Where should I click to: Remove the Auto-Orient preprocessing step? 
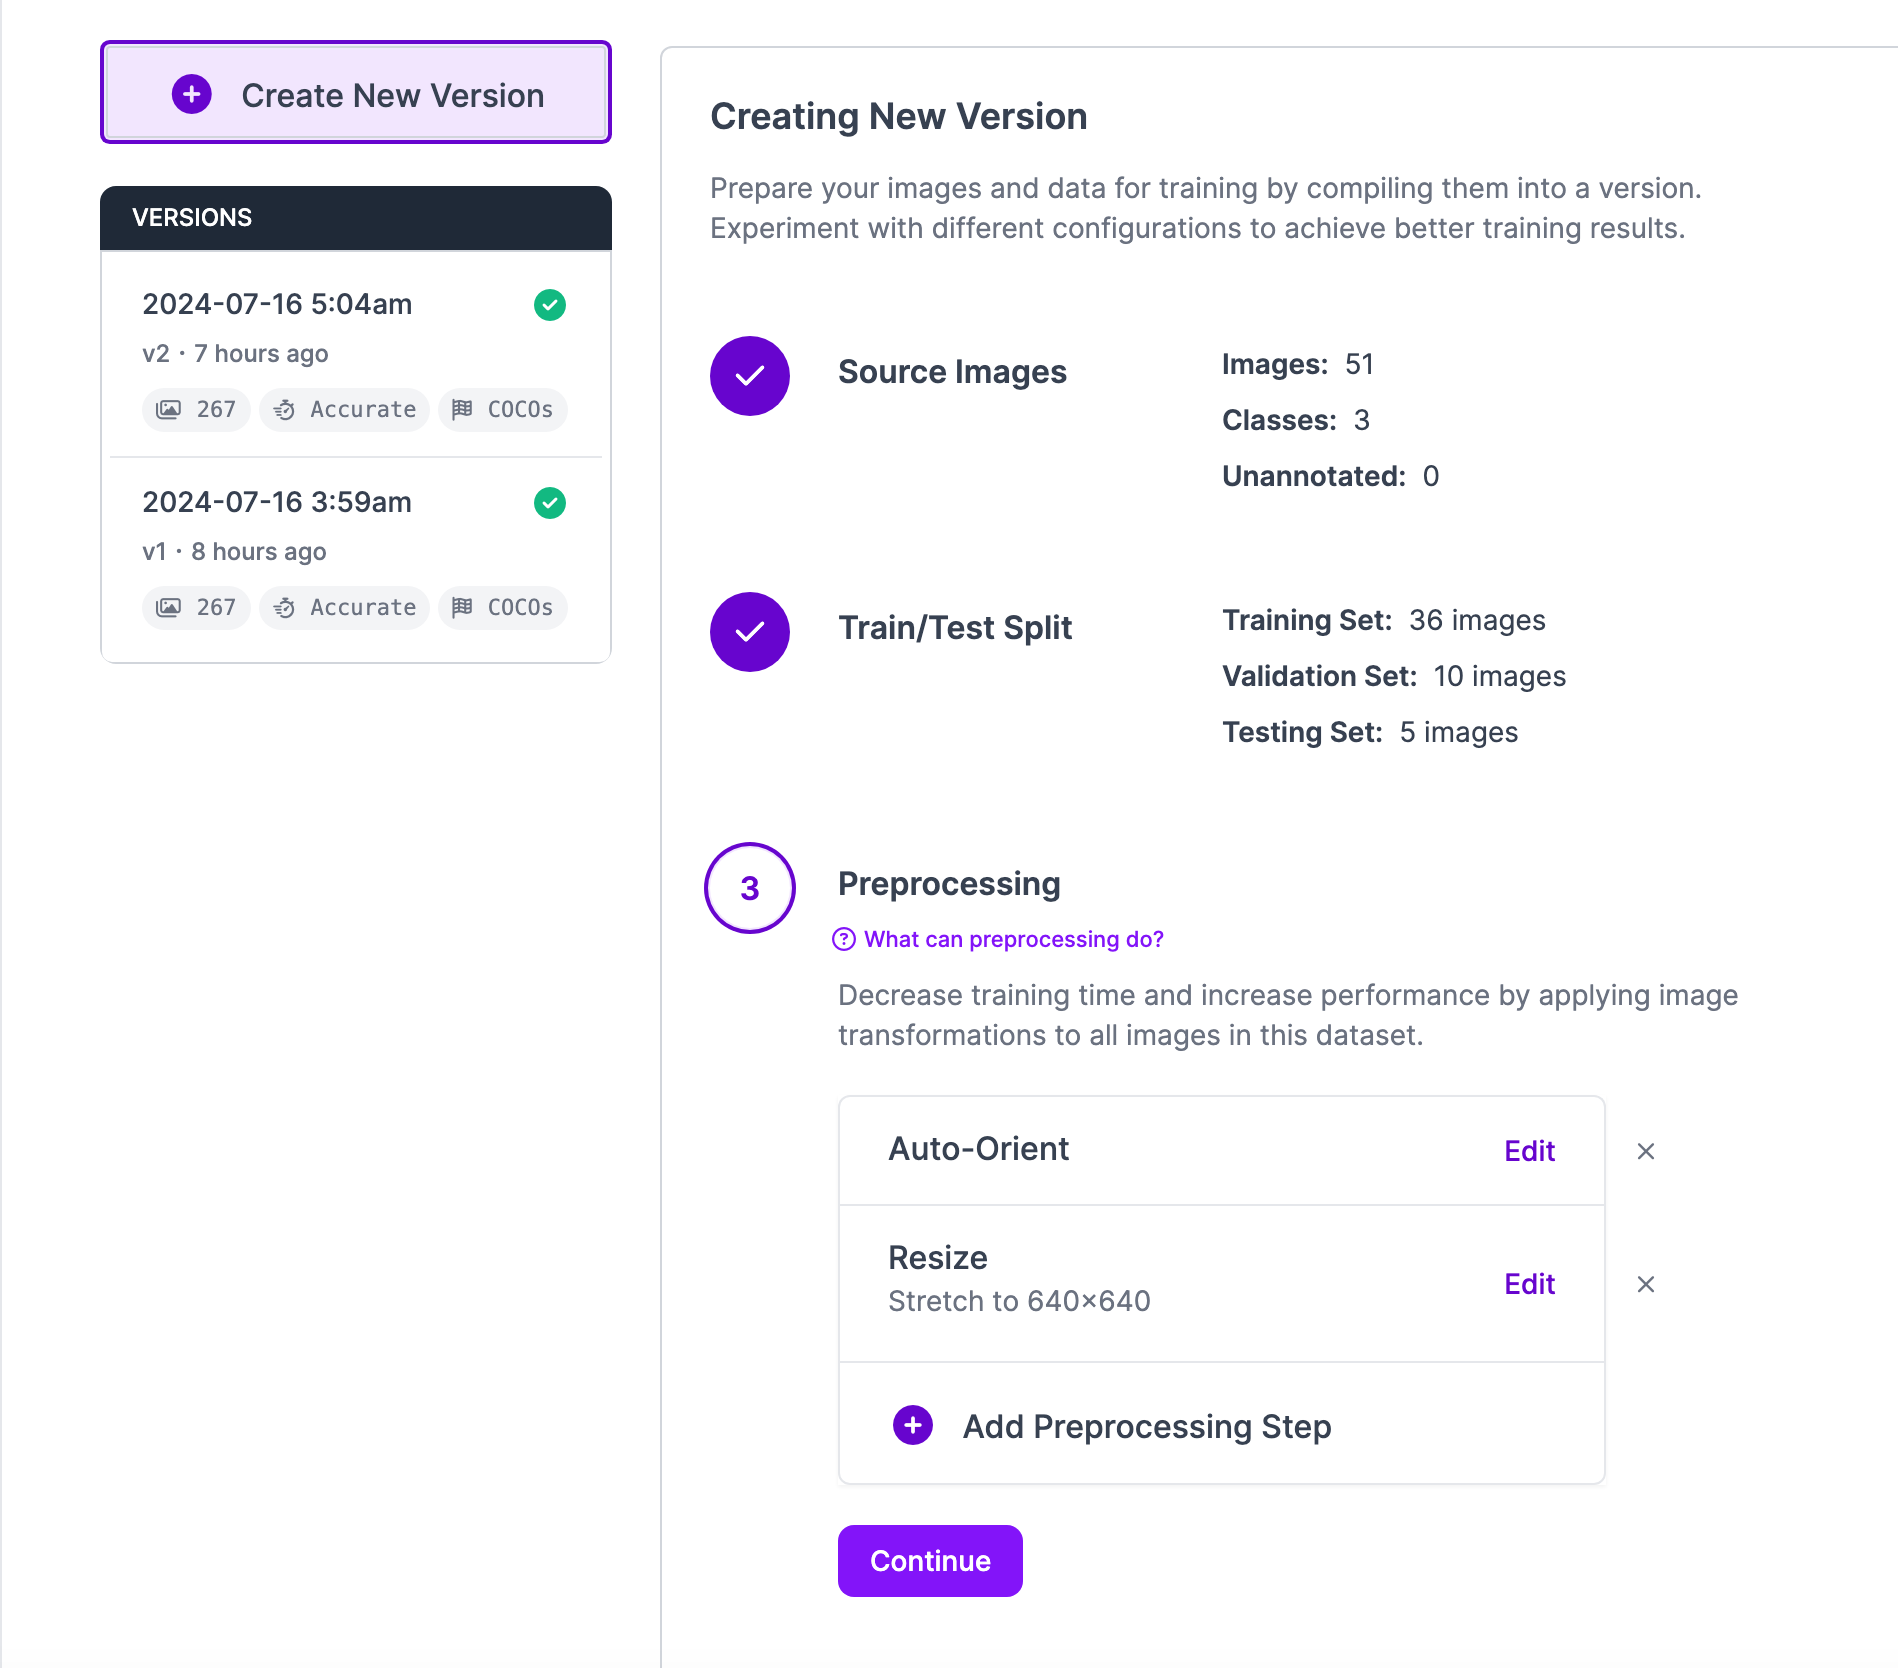click(x=1646, y=1151)
